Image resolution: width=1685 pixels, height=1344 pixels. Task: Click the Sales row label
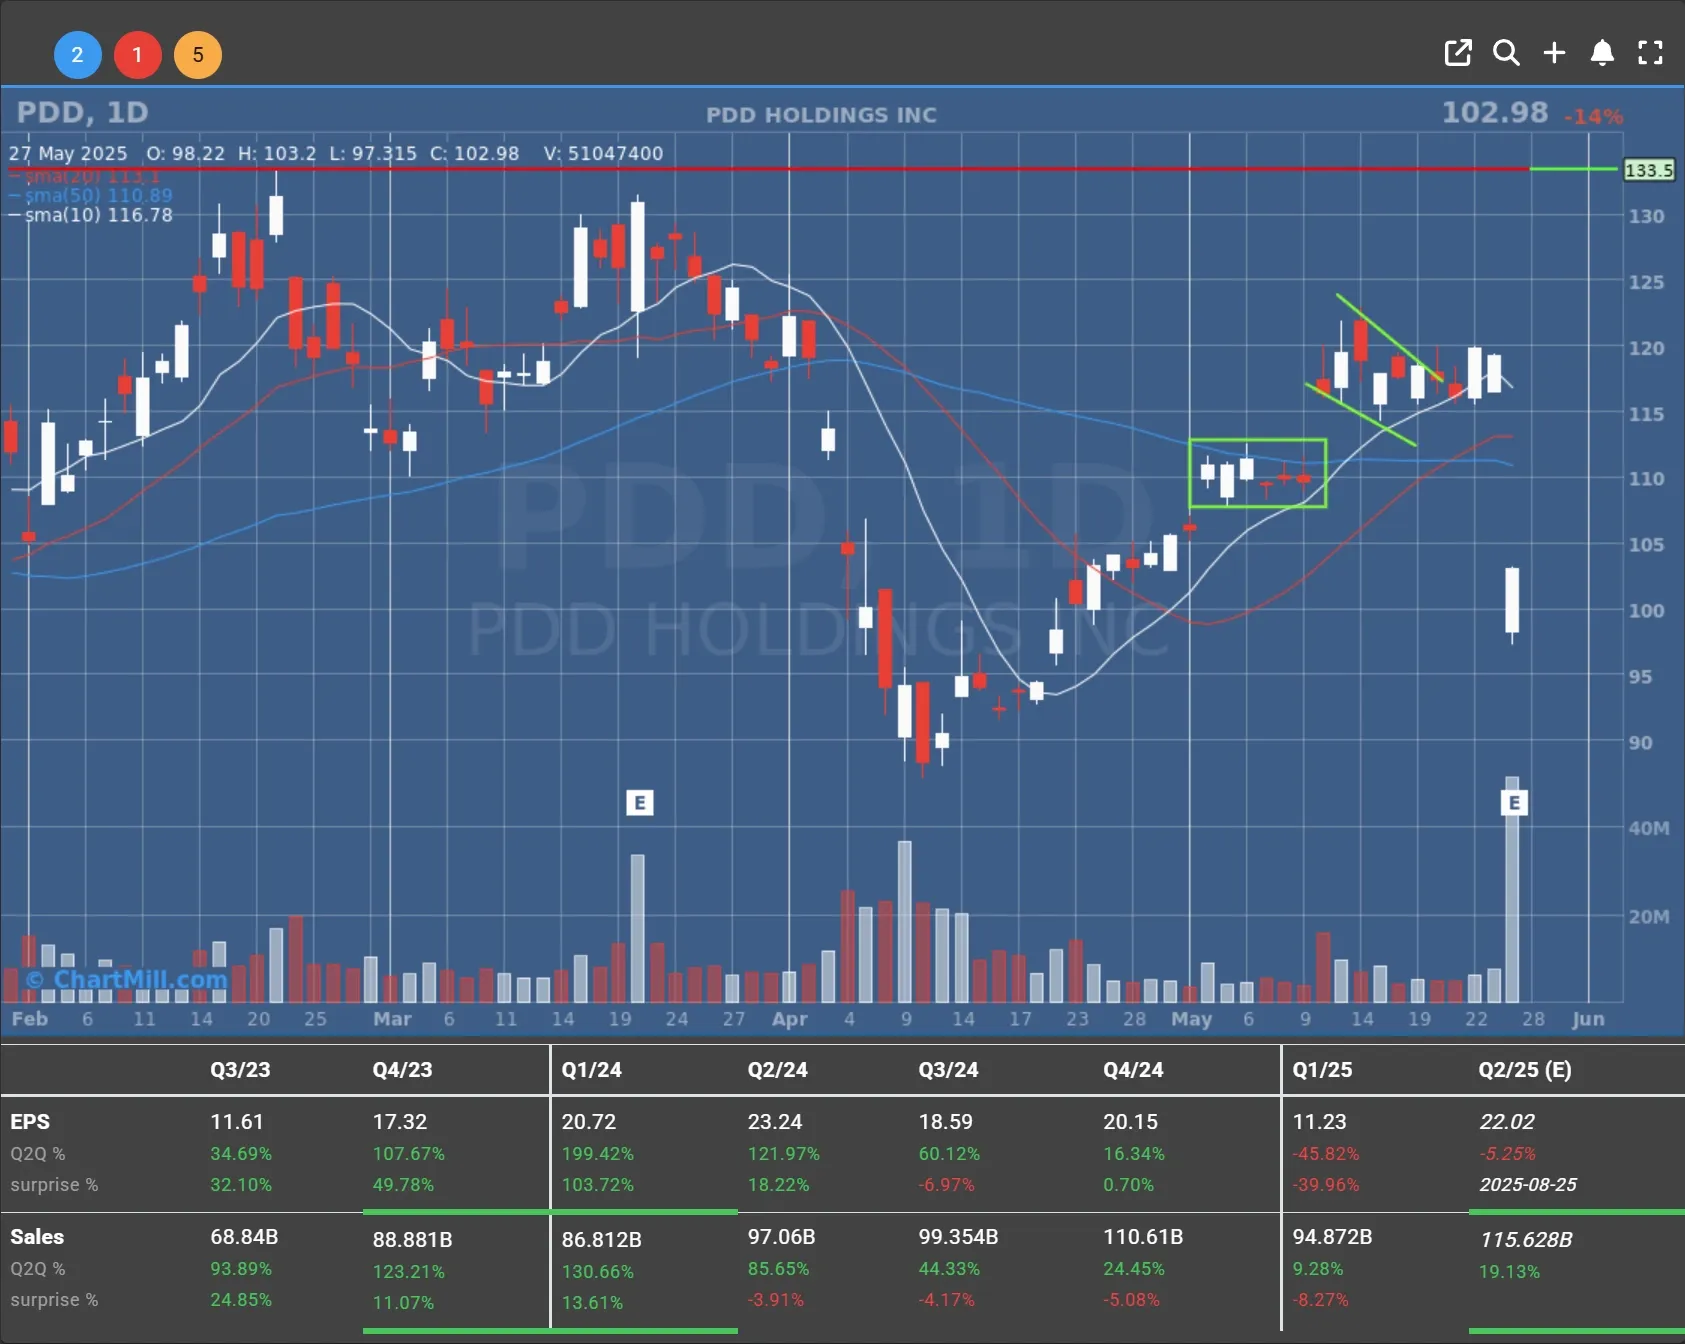pyautogui.click(x=37, y=1237)
